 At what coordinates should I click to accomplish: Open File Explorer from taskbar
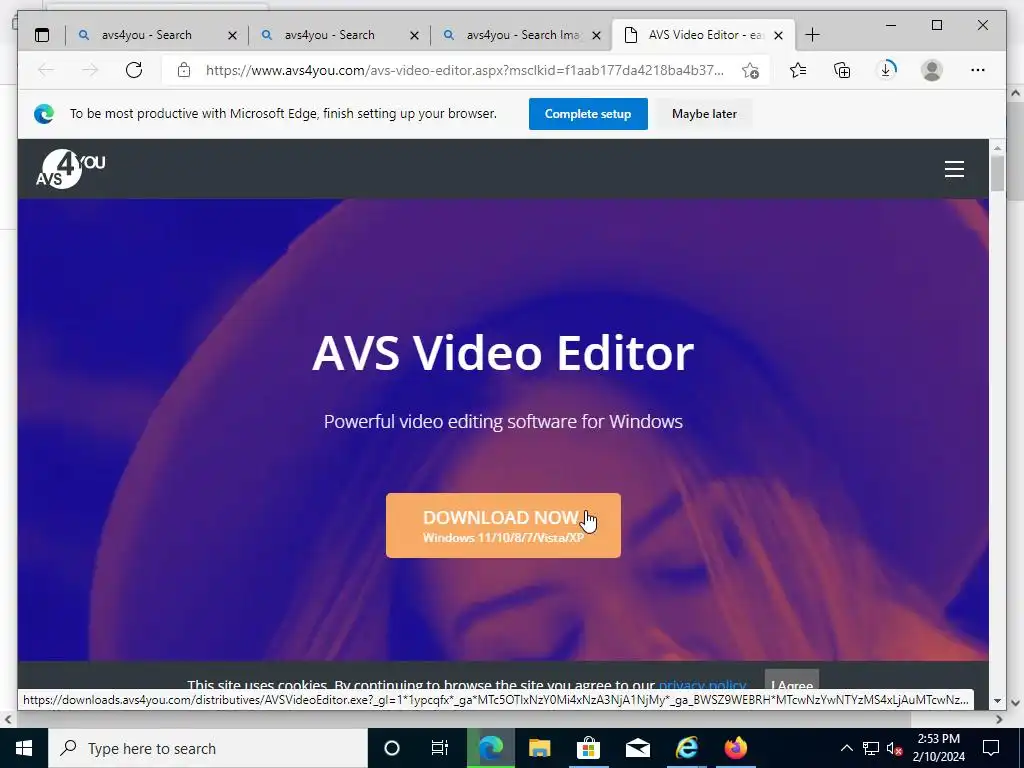tap(539, 748)
